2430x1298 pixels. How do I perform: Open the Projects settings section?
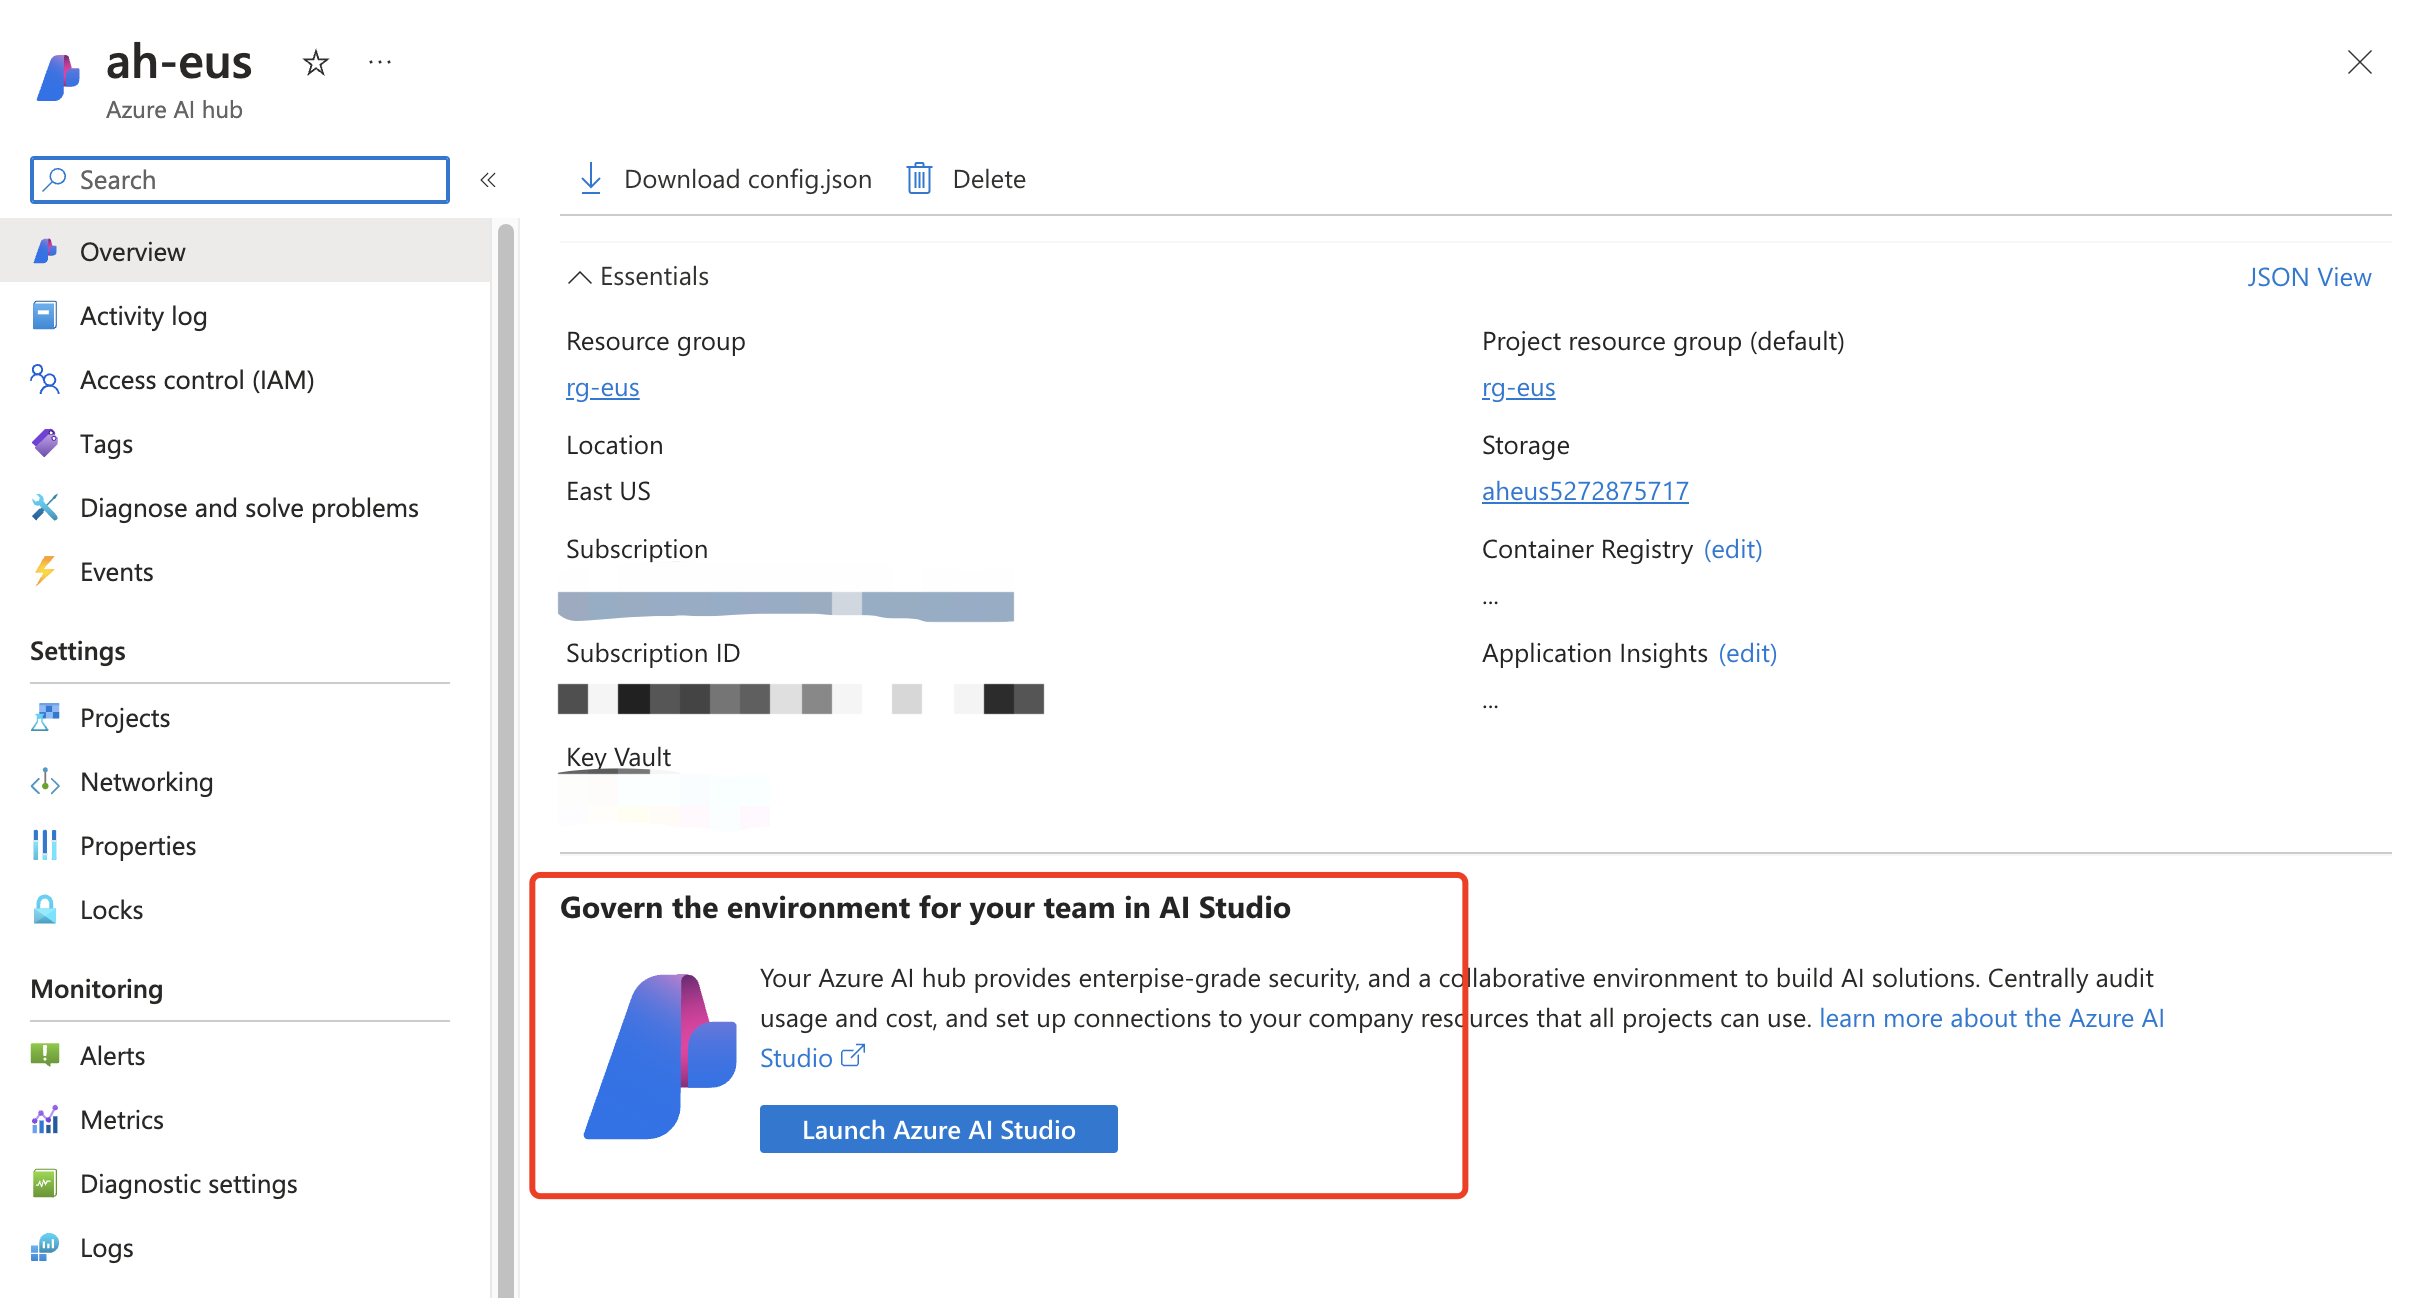124,716
